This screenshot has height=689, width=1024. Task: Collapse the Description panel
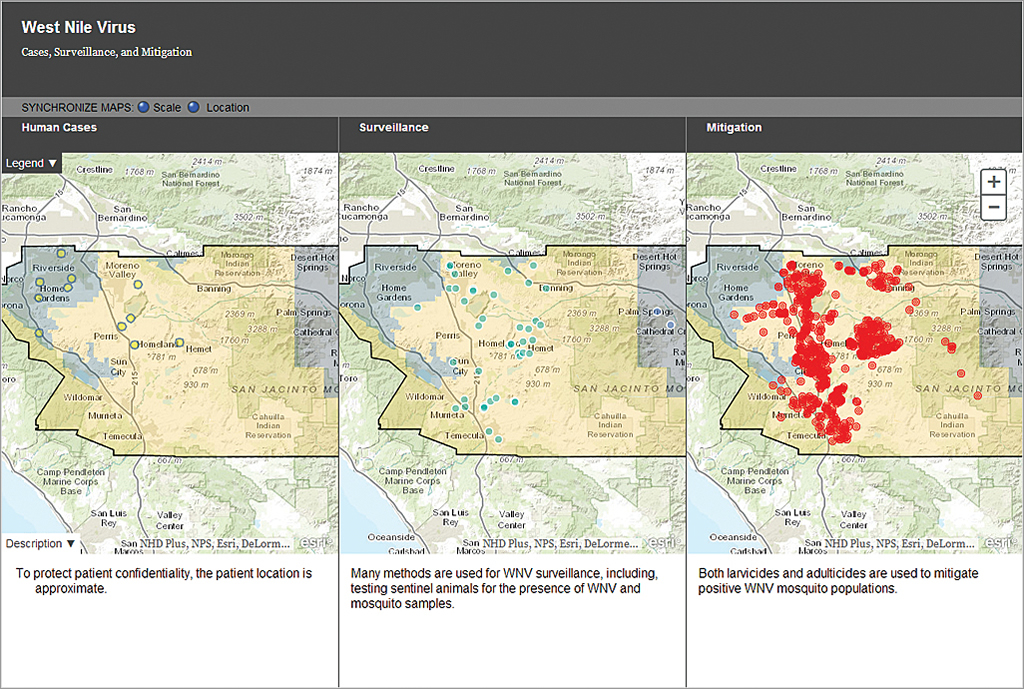click(x=40, y=544)
